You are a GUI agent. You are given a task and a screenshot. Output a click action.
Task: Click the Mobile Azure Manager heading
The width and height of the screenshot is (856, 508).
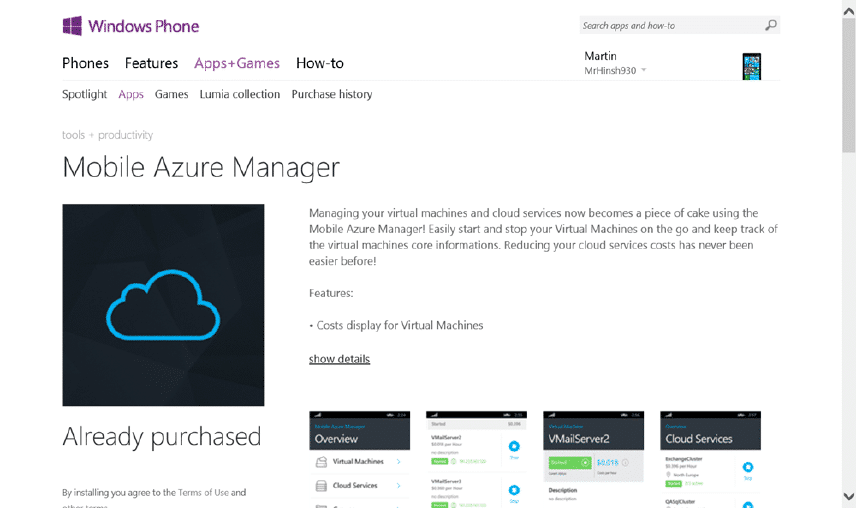[201, 168]
